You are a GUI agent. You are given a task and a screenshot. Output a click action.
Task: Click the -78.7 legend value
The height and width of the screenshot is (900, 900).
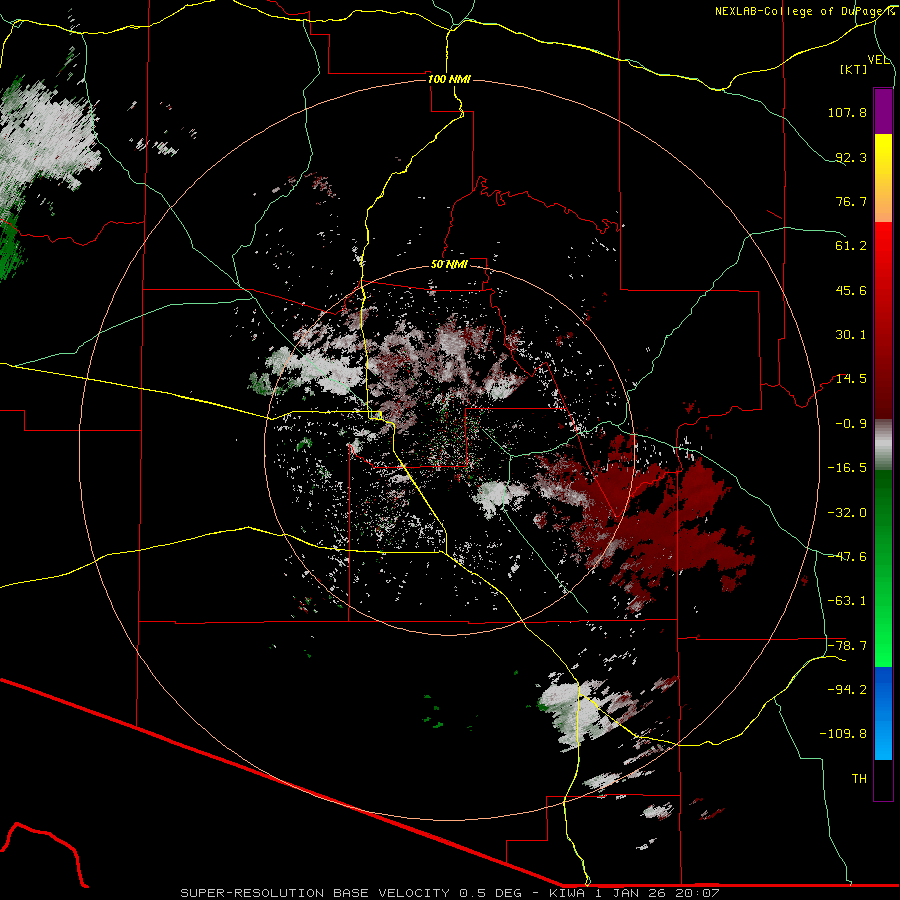click(x=847, y=646)
